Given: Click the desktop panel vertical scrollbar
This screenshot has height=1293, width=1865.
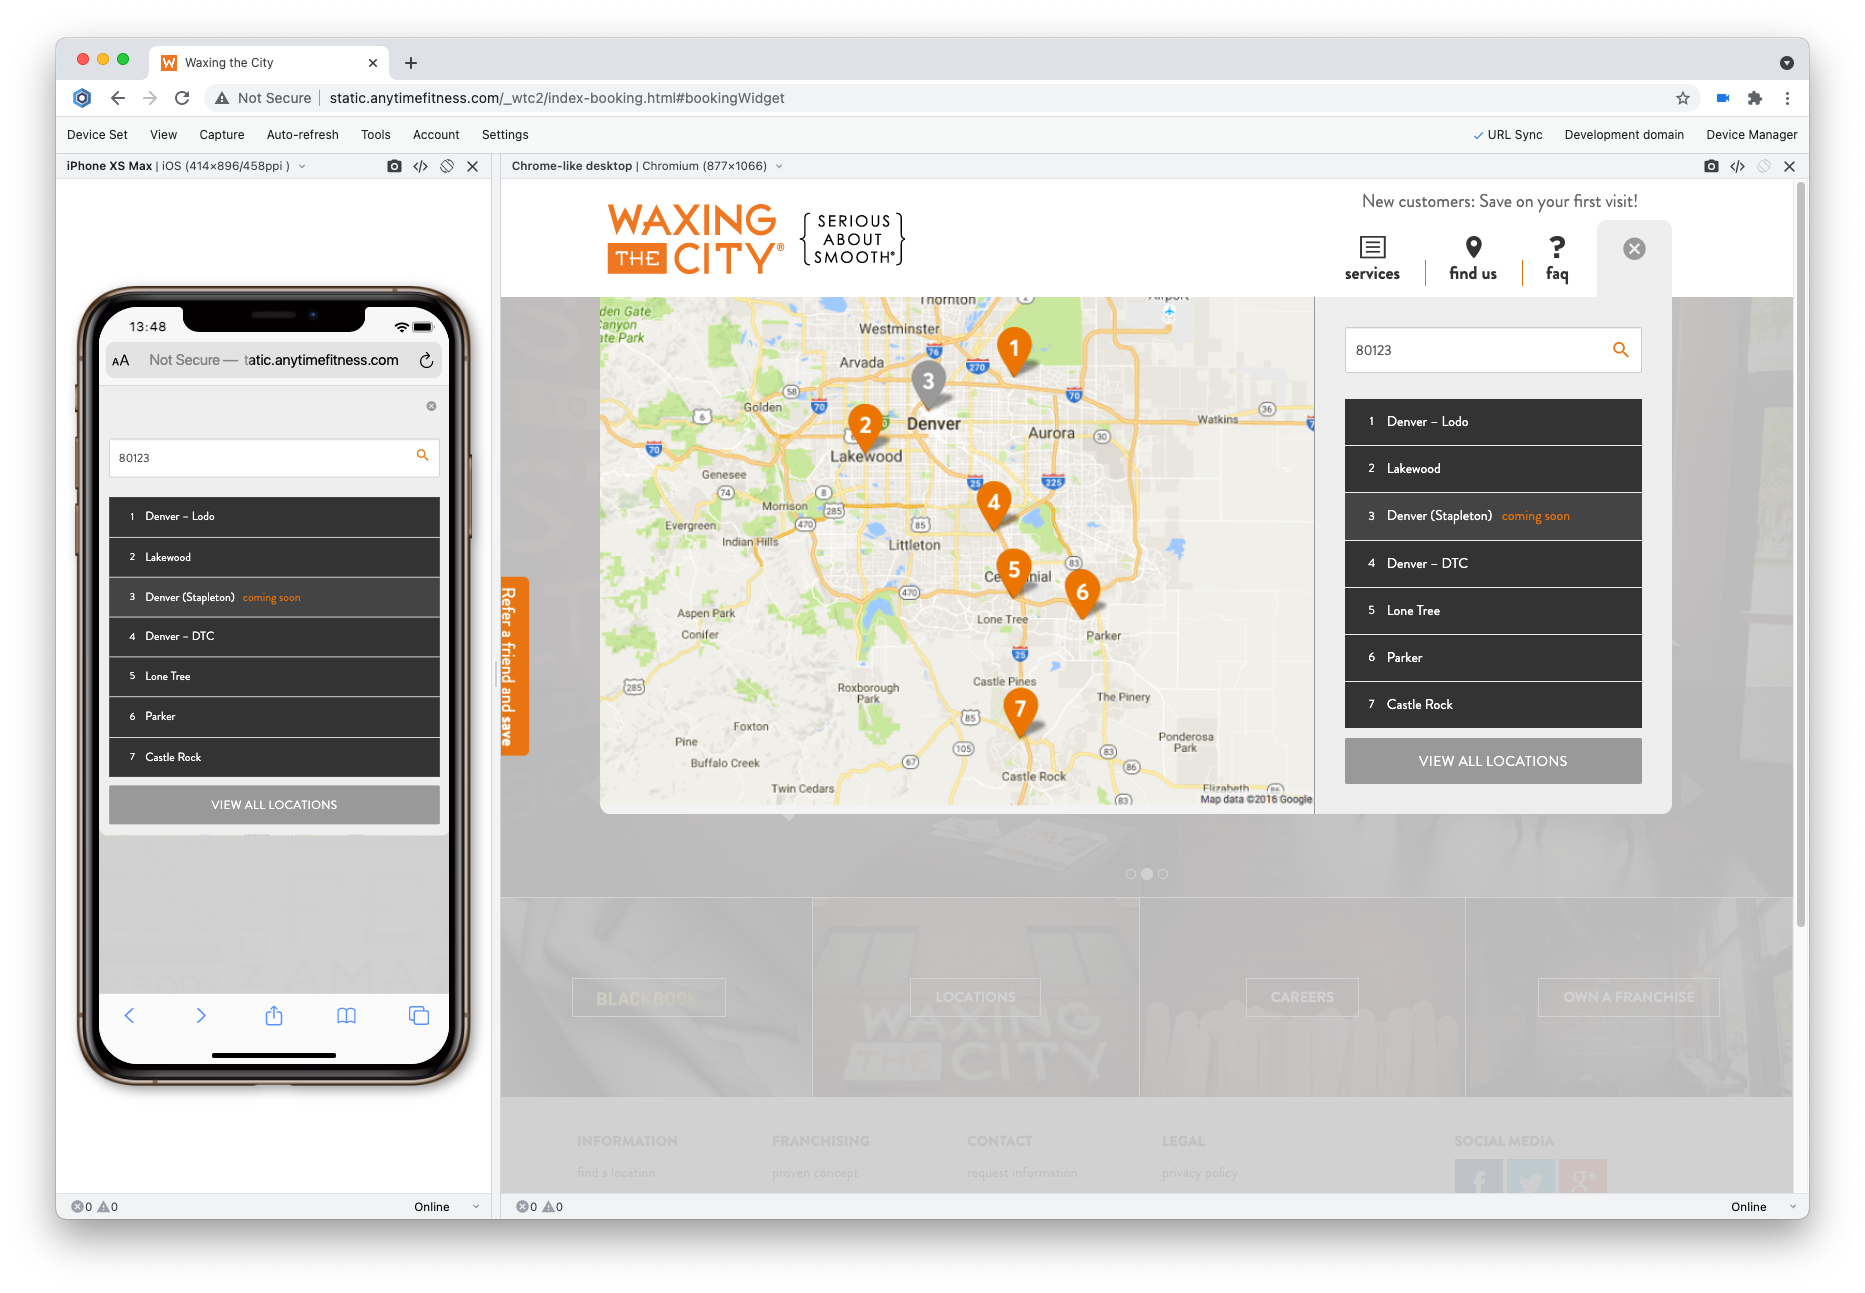Looking at the screenshot, I should tap(1801, 555).
